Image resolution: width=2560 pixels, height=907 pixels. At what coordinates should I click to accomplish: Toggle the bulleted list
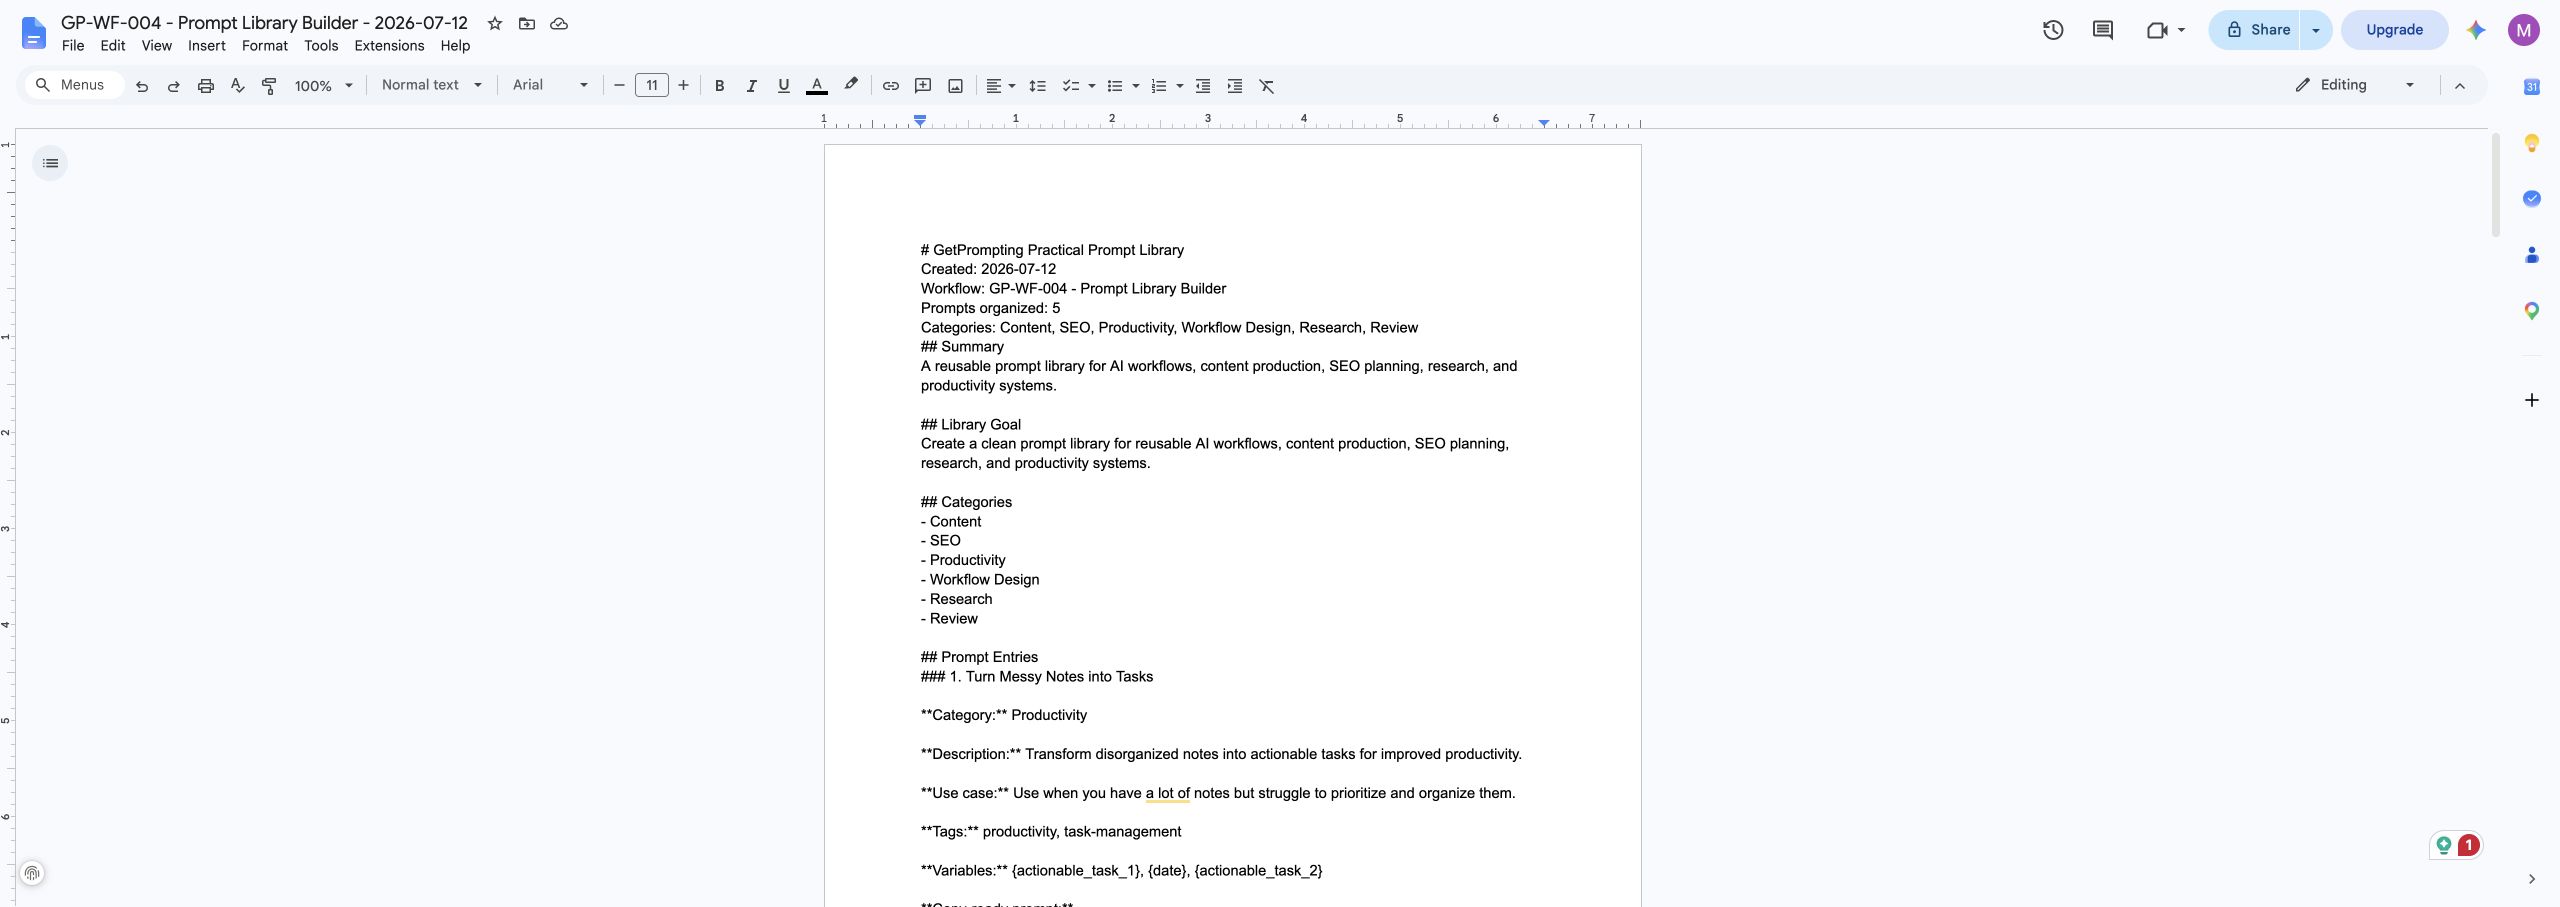pyautogui.click(x=1115, y=86)
